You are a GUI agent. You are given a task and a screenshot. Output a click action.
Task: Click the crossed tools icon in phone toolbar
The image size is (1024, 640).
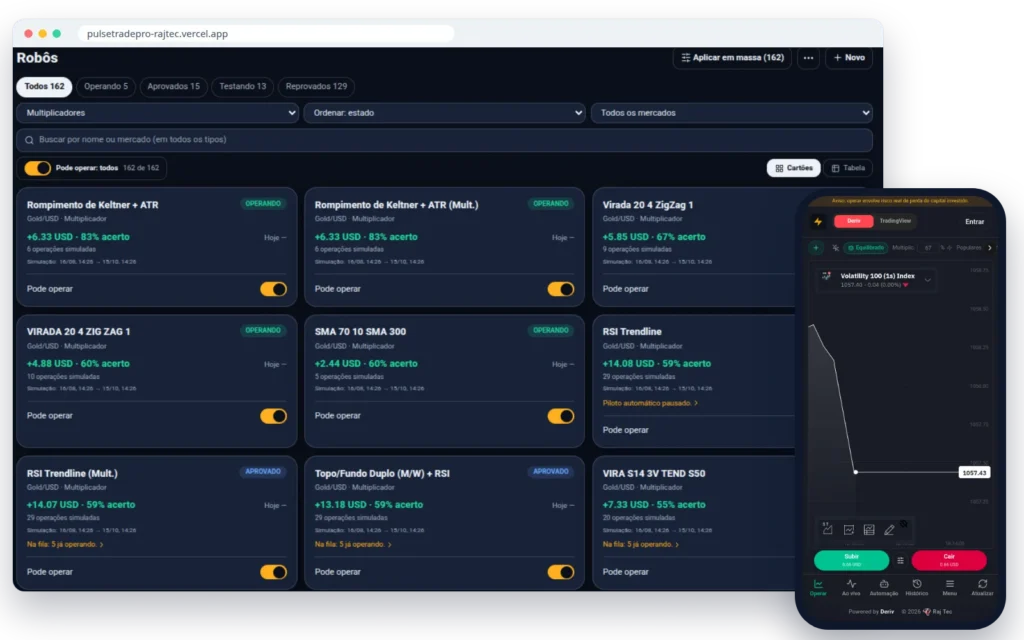[835, 248]
